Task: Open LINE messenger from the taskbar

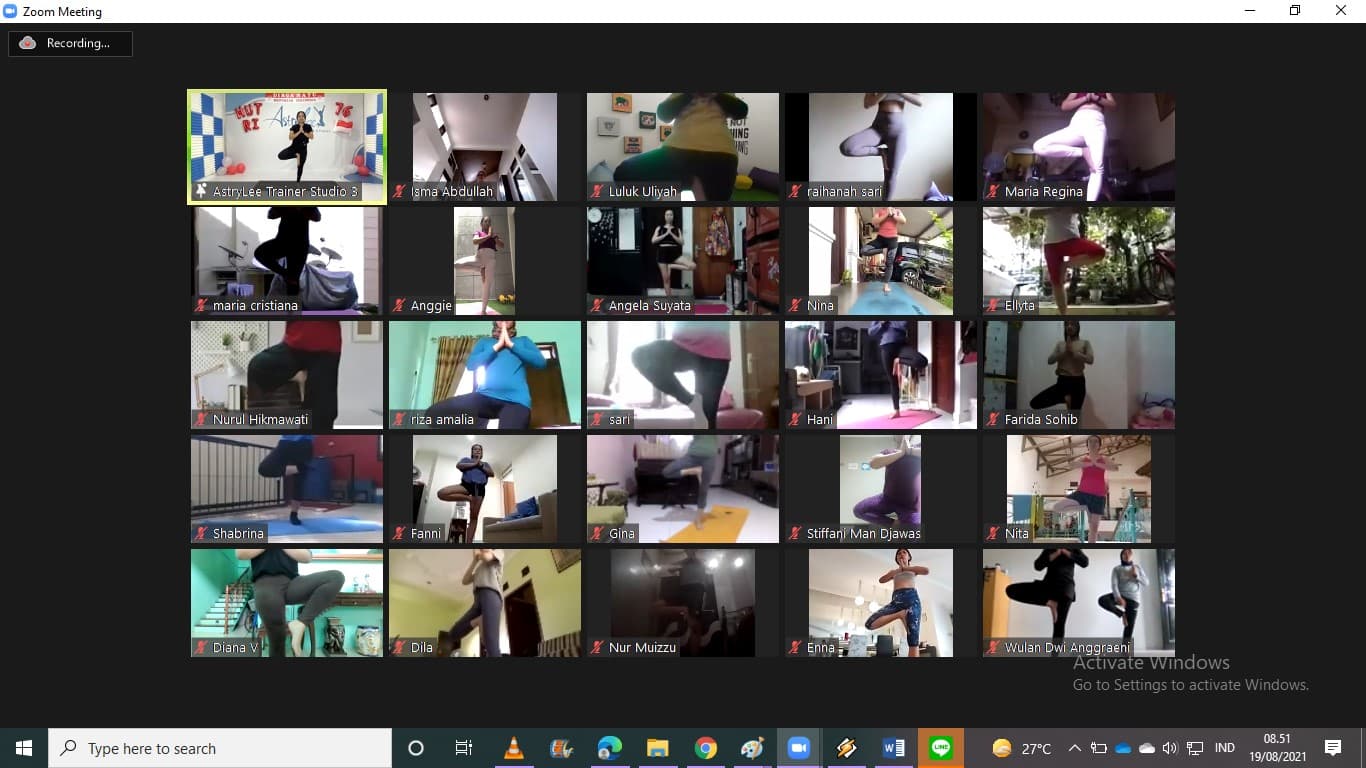Action: pos(941,748)
